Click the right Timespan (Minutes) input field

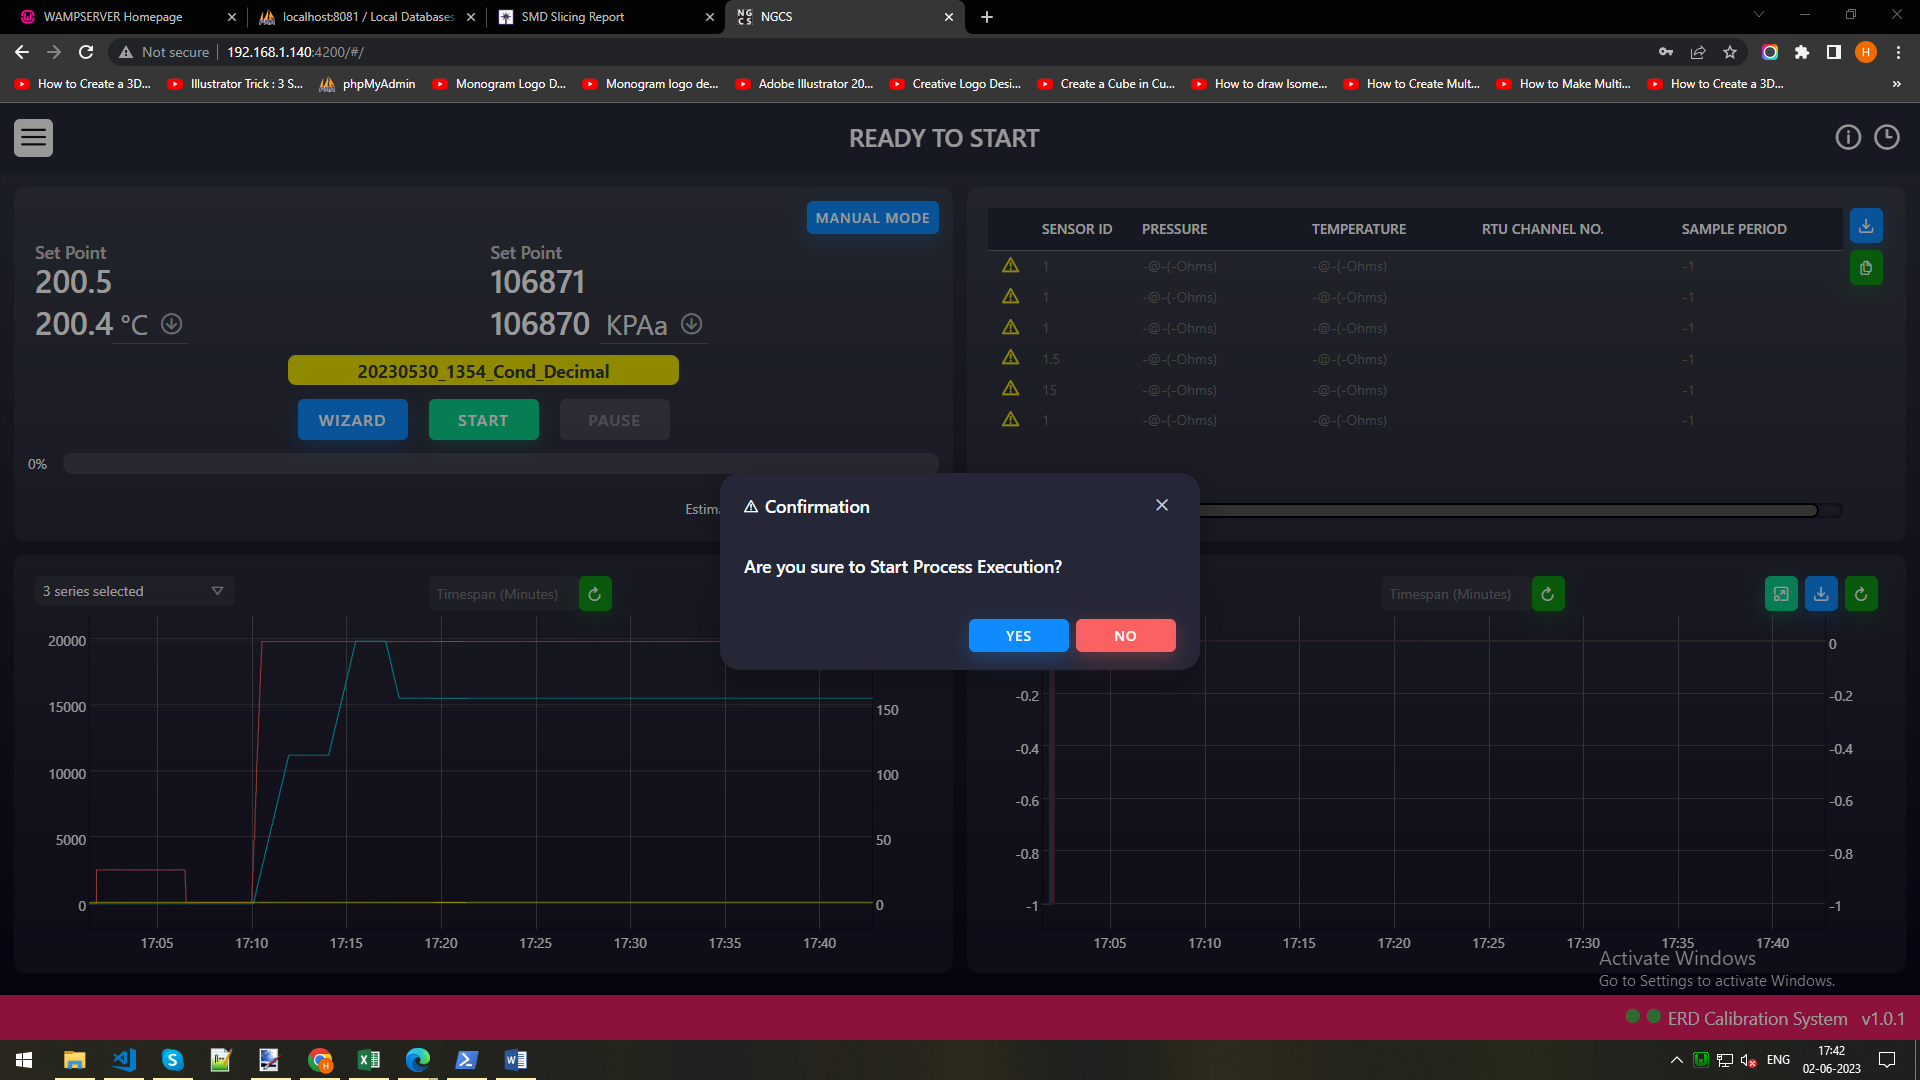click(1452, 594)
